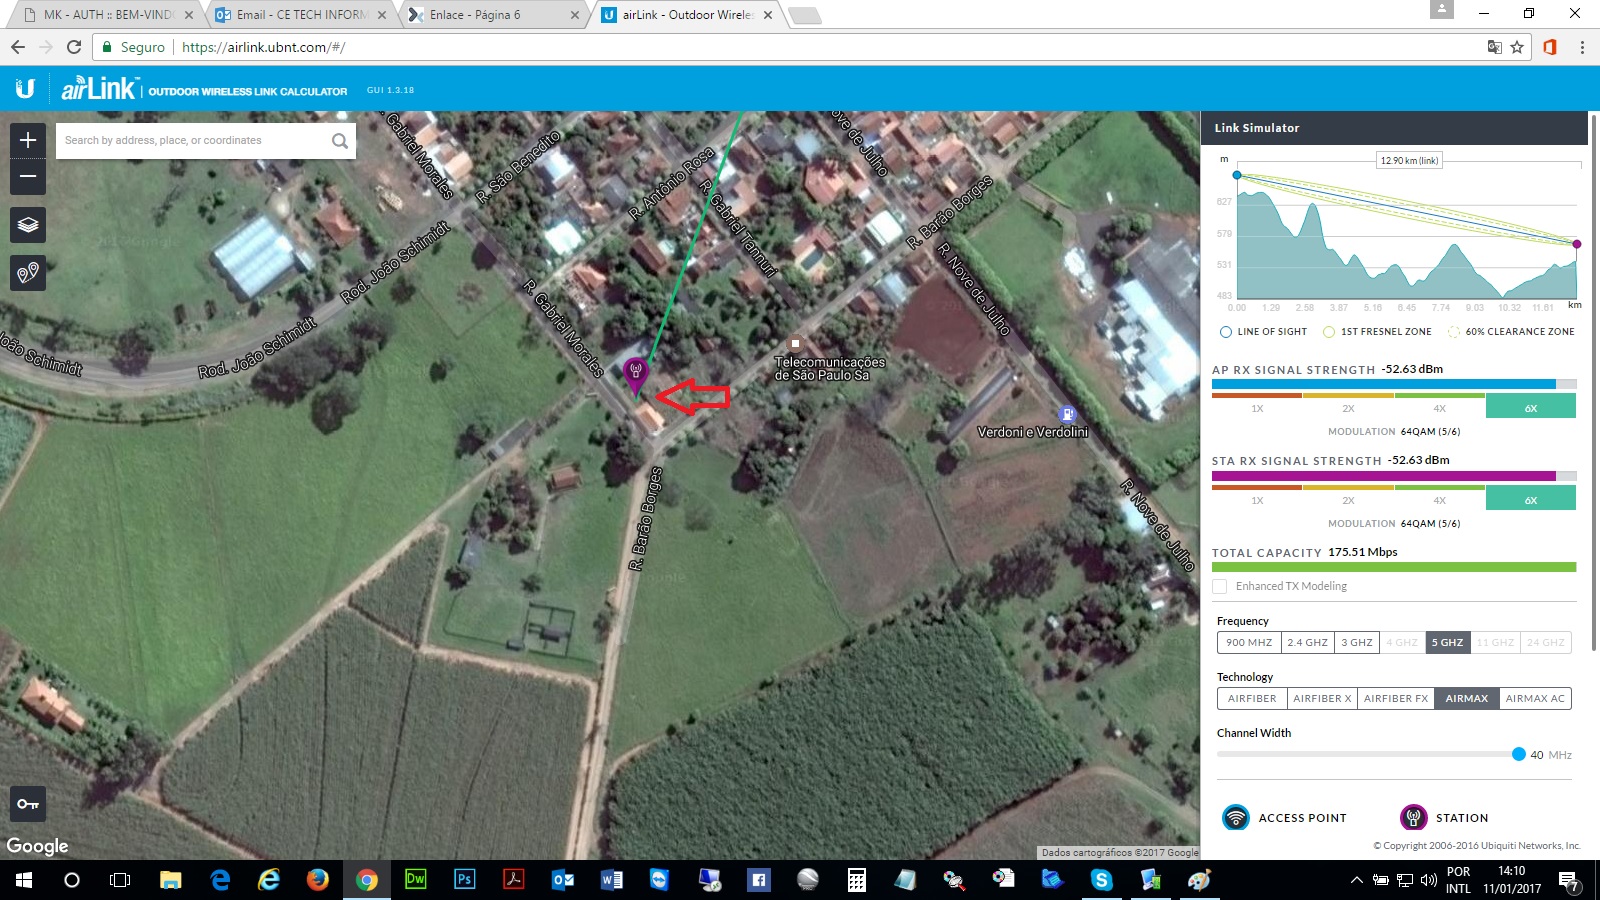
Task: Open Dreamweaver from the taskbar
Action: [x=415, y=880]
